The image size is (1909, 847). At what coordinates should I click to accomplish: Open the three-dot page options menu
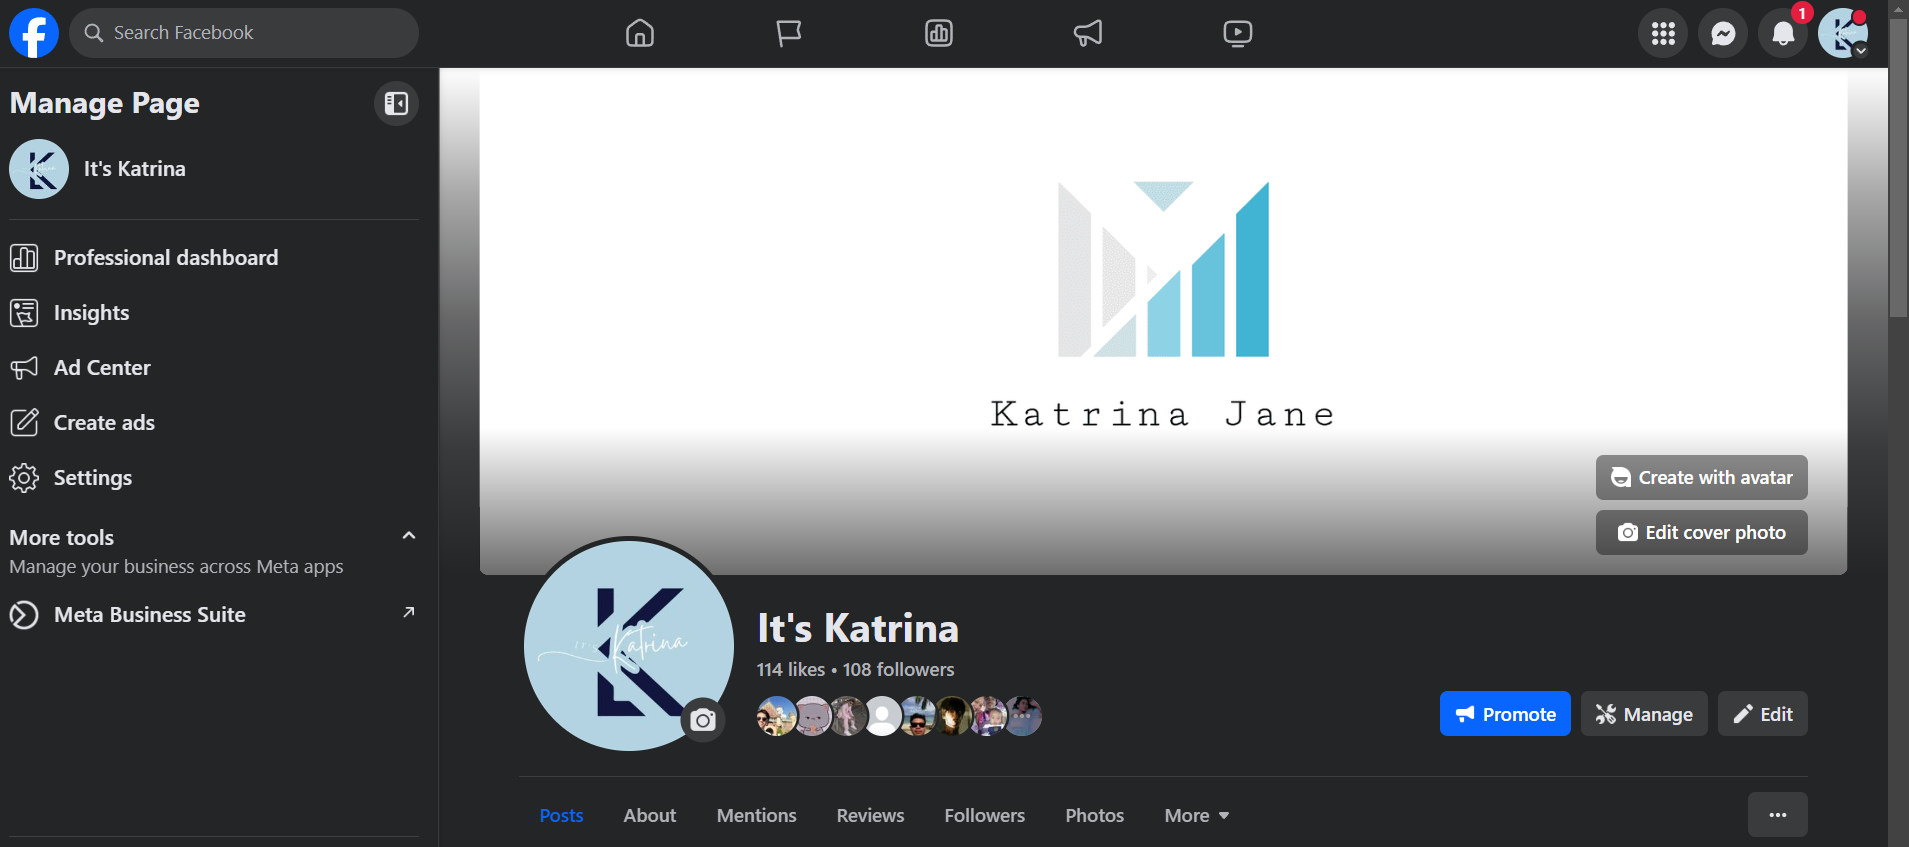coord(1777,815)
